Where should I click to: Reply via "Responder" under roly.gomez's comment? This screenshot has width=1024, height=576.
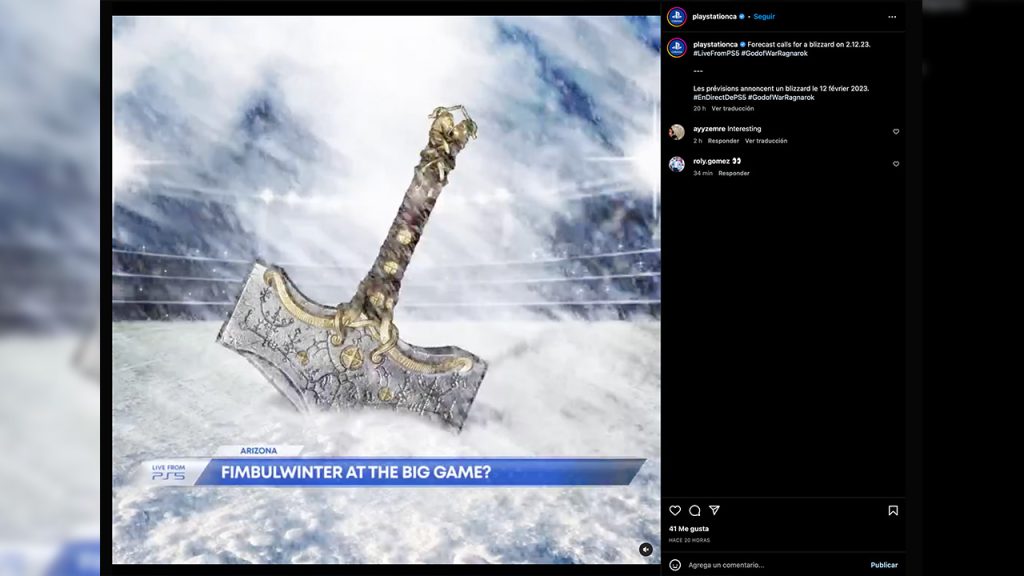pos(733,173)
